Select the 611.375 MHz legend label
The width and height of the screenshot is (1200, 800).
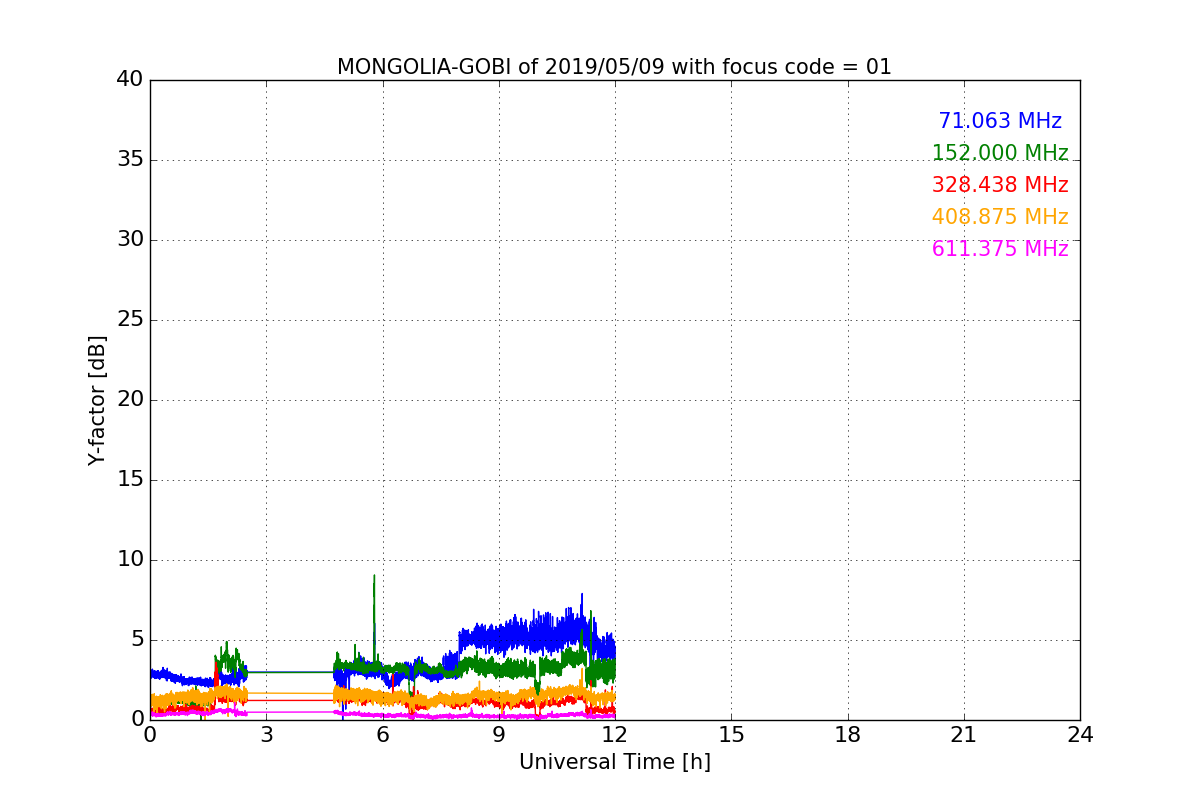coord(1000,249)
